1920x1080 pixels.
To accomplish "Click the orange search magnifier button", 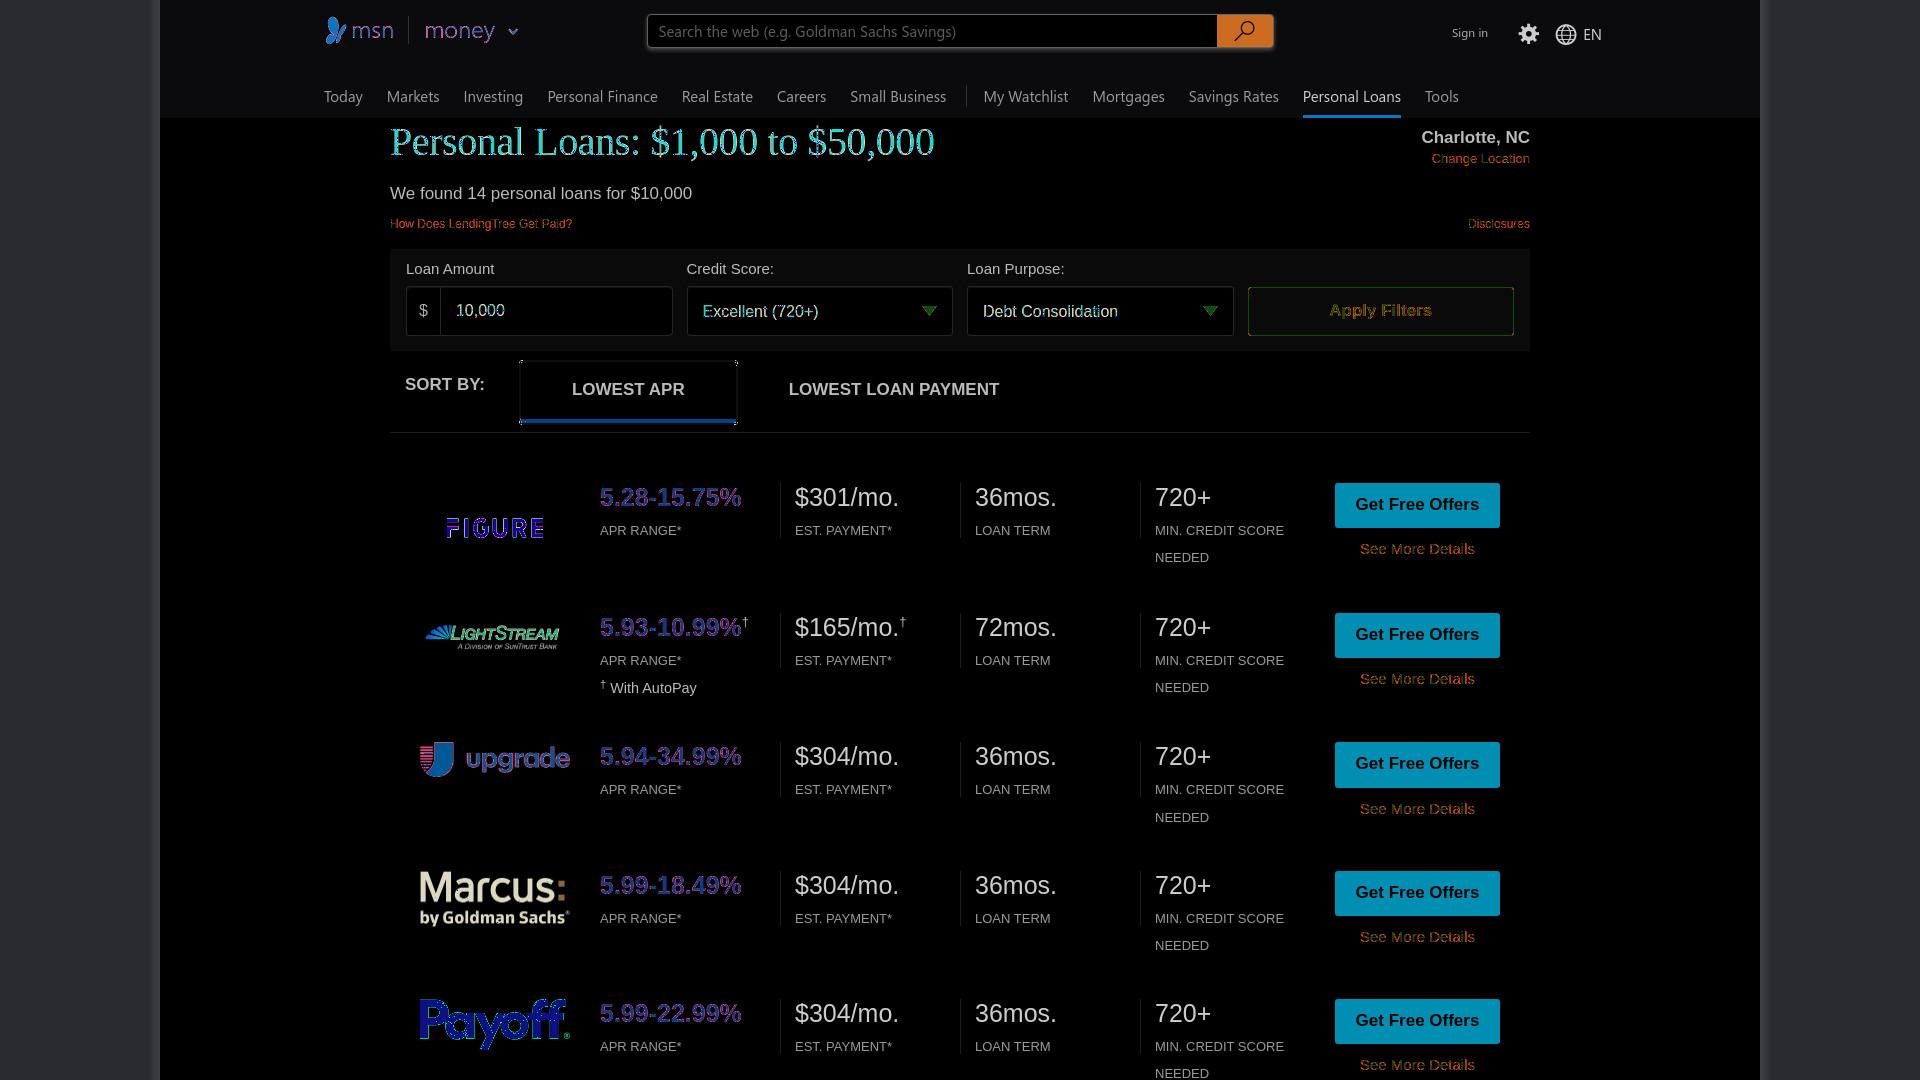I will click(1245, 31).
